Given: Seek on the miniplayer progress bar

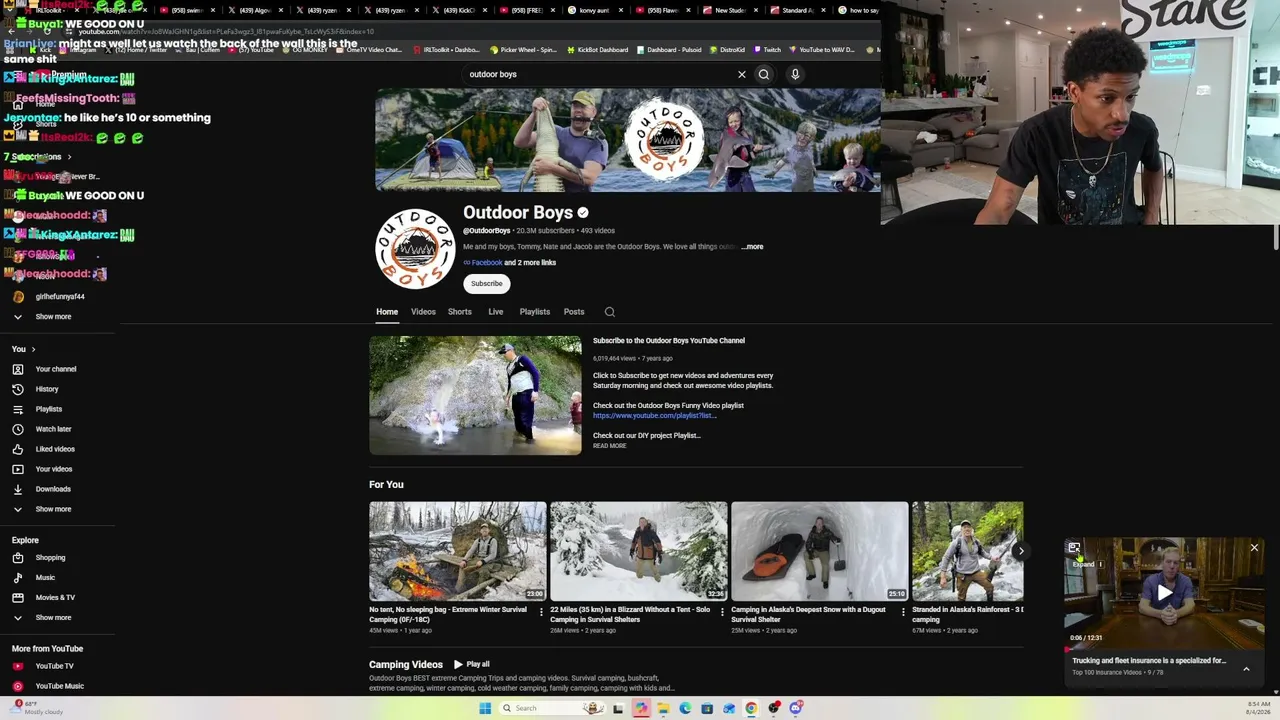Looking at the screenshot, I should [1164, 649].
